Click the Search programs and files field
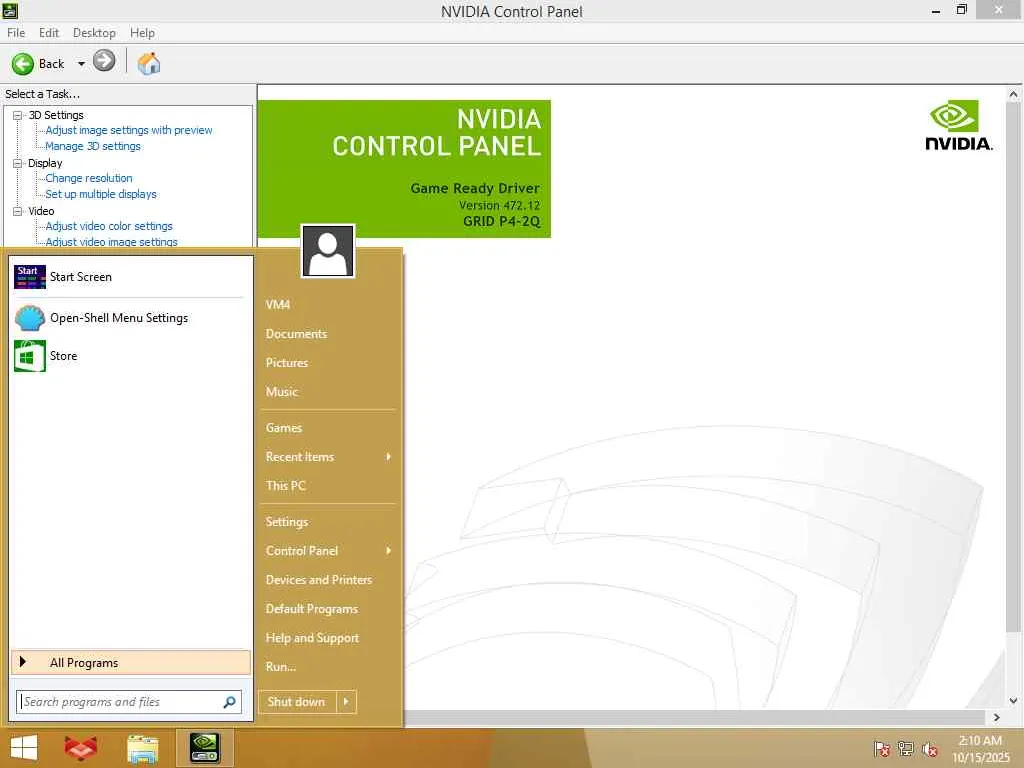The height and width of the screenshot is (768, 1024). coord(129,702)
